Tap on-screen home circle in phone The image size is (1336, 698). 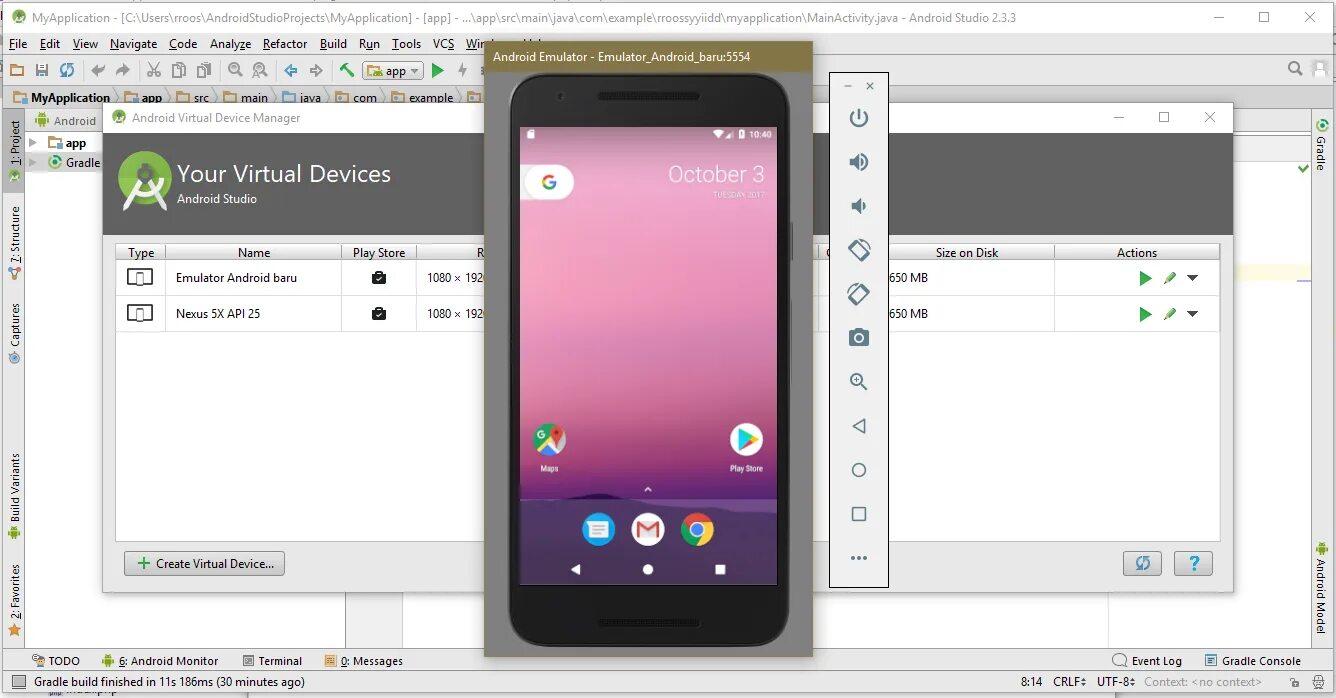coord(648,569)
